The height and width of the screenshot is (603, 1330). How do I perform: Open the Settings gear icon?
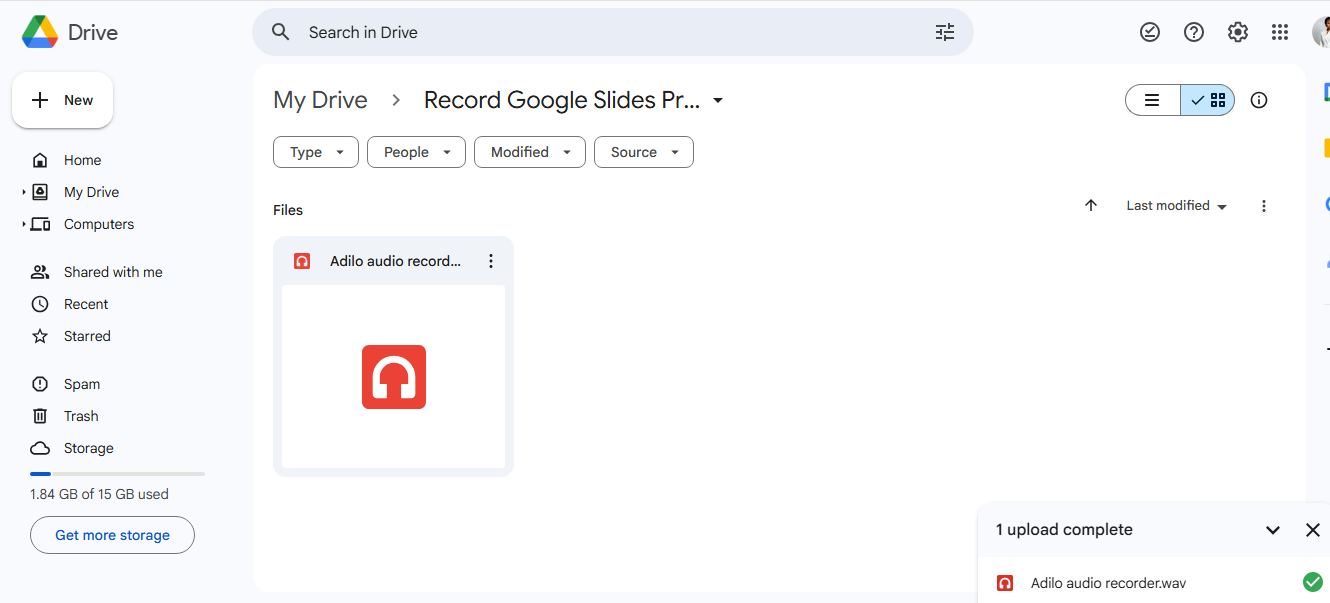coord(1238,32)
